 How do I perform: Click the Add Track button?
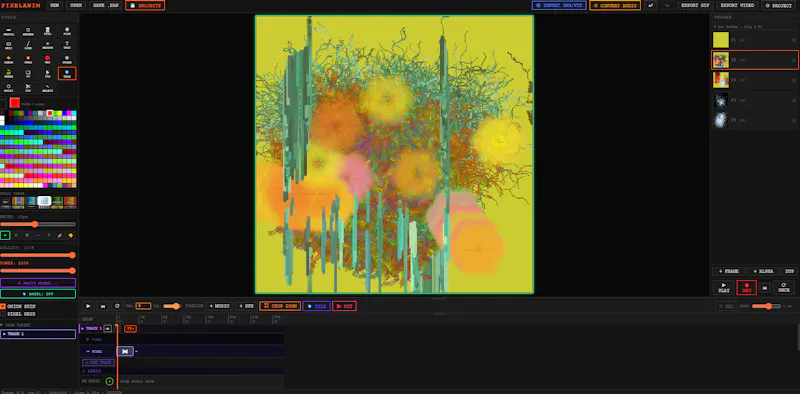pos(98,362)
